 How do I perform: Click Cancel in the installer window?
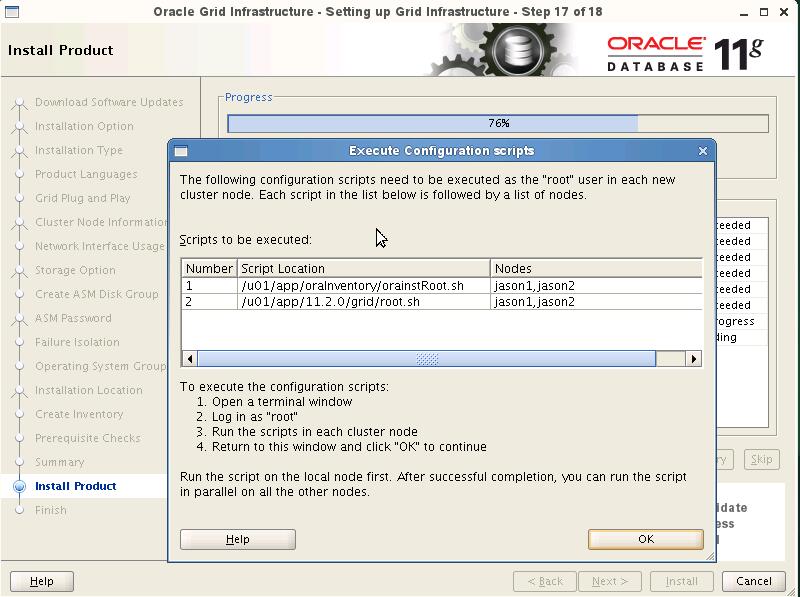(754, 581)
